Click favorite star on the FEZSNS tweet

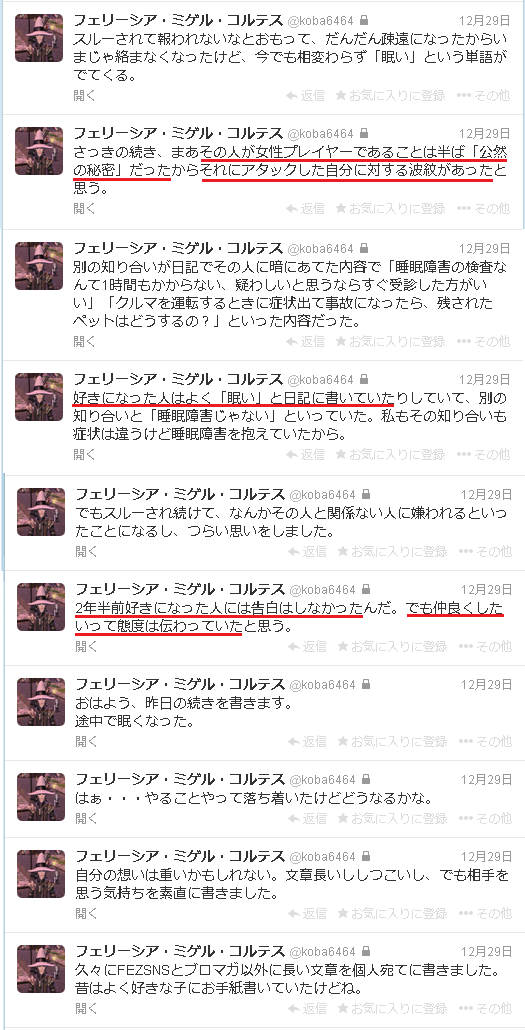(342, 1007)
